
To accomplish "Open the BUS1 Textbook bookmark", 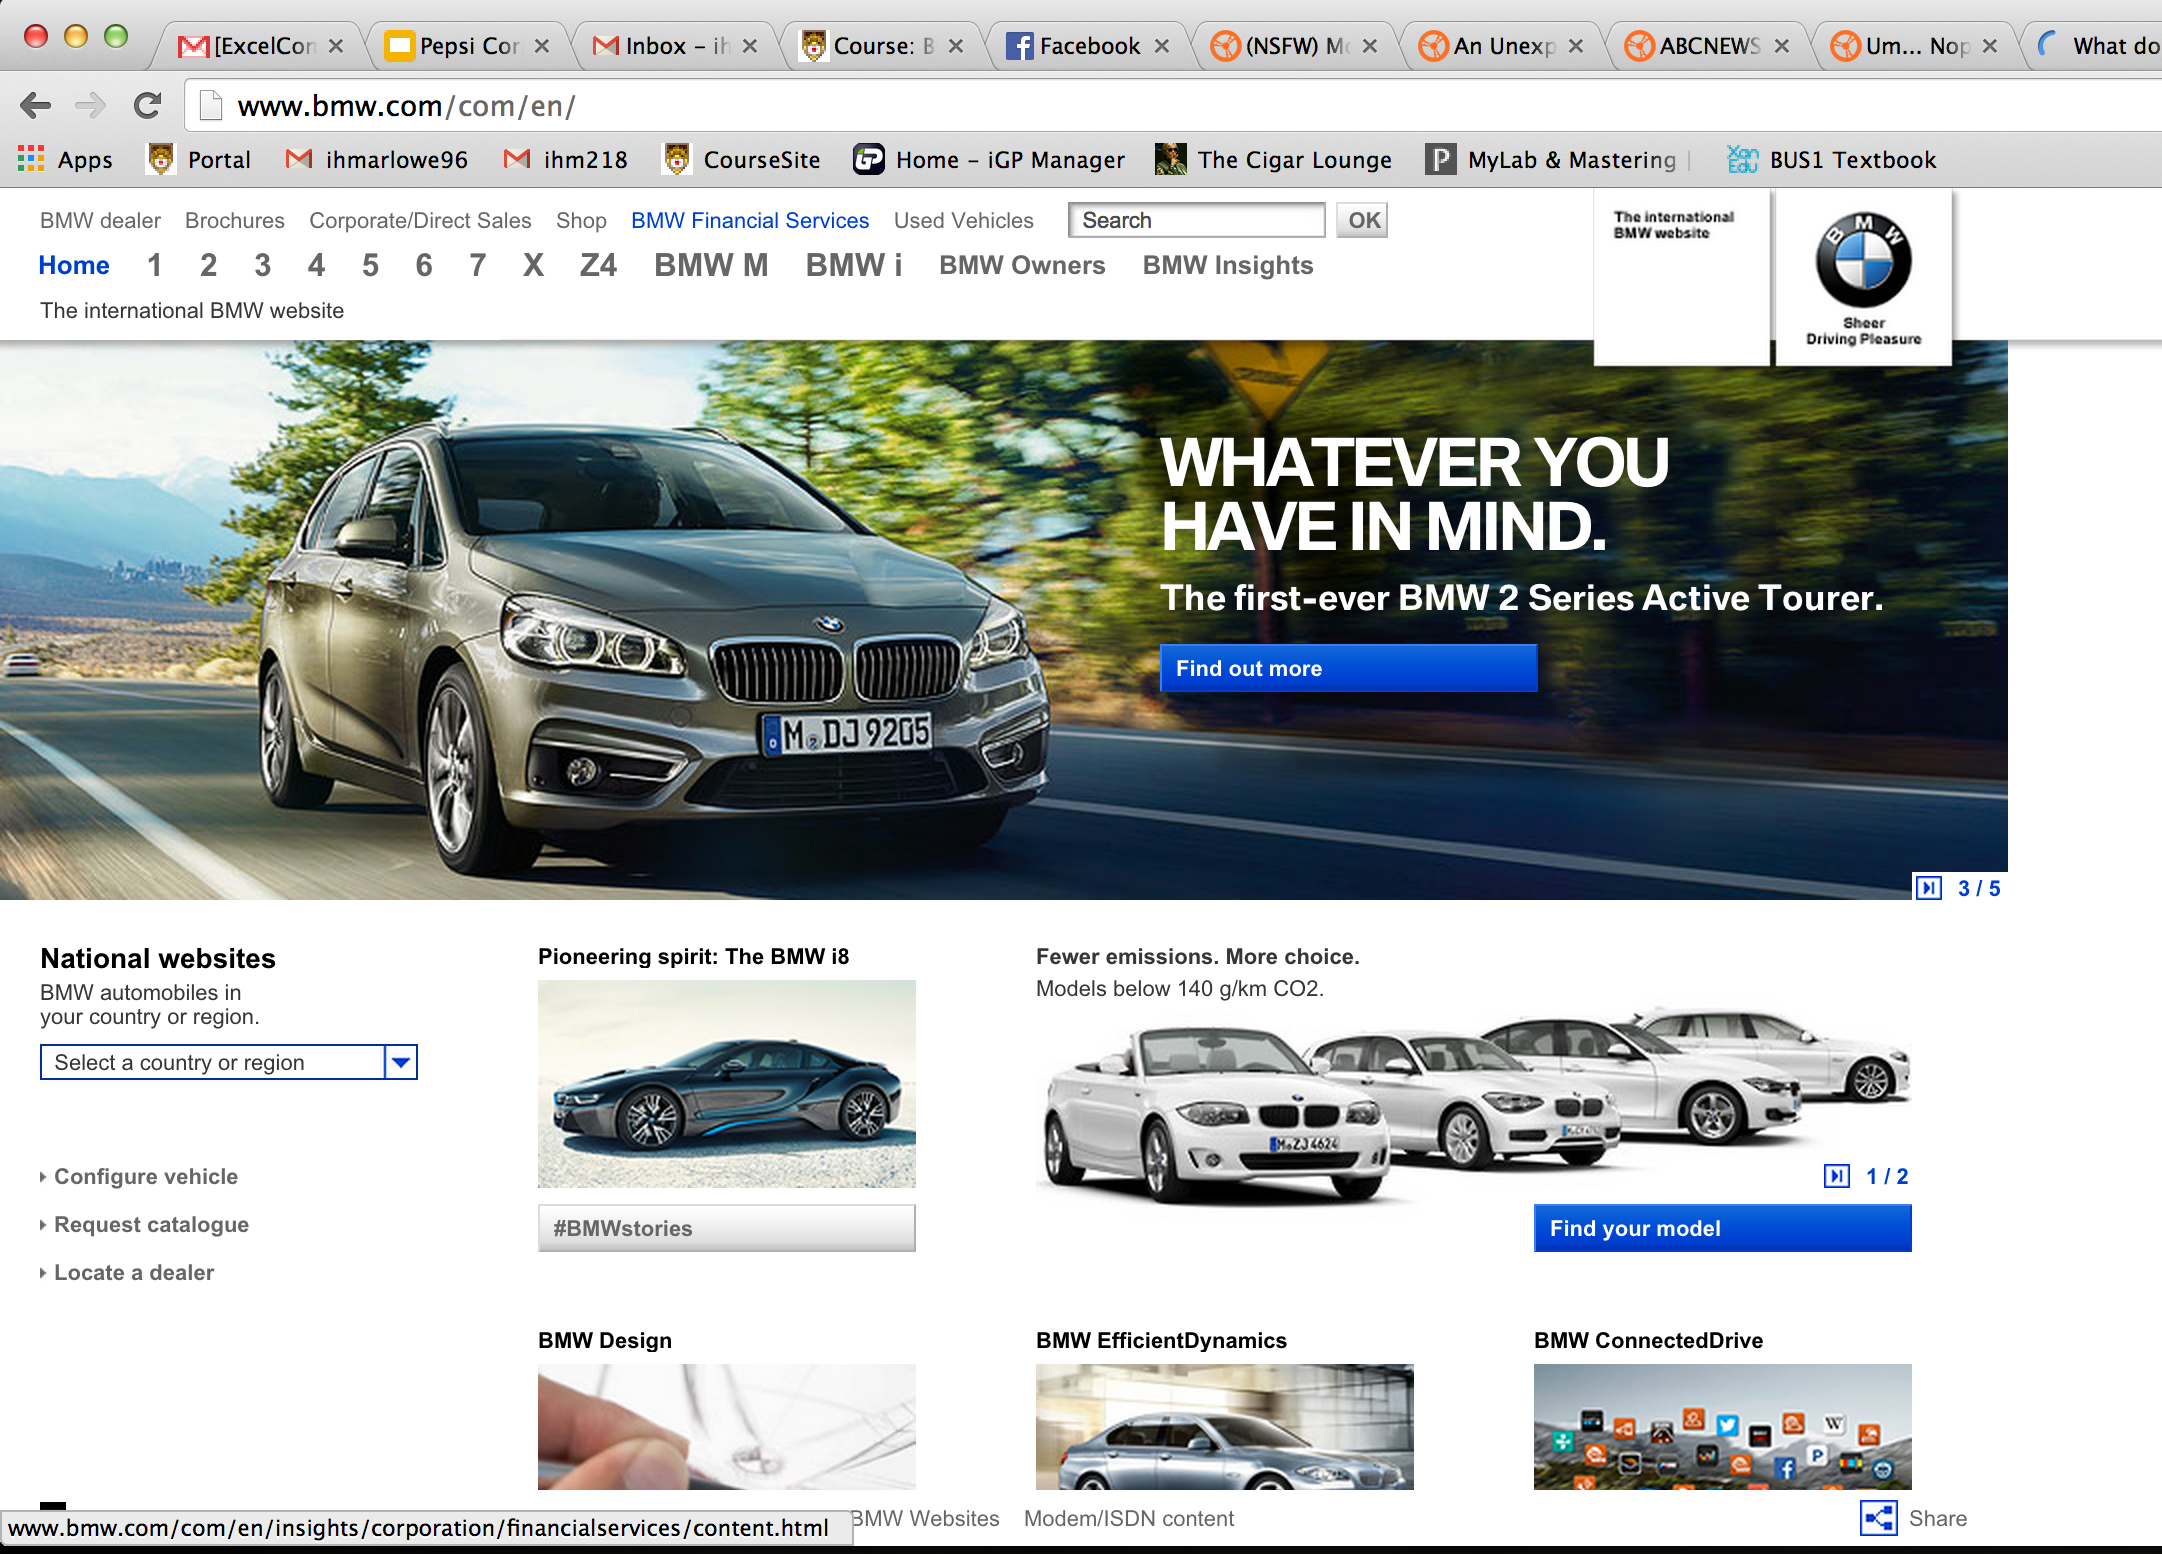I will click(1832, 160).
